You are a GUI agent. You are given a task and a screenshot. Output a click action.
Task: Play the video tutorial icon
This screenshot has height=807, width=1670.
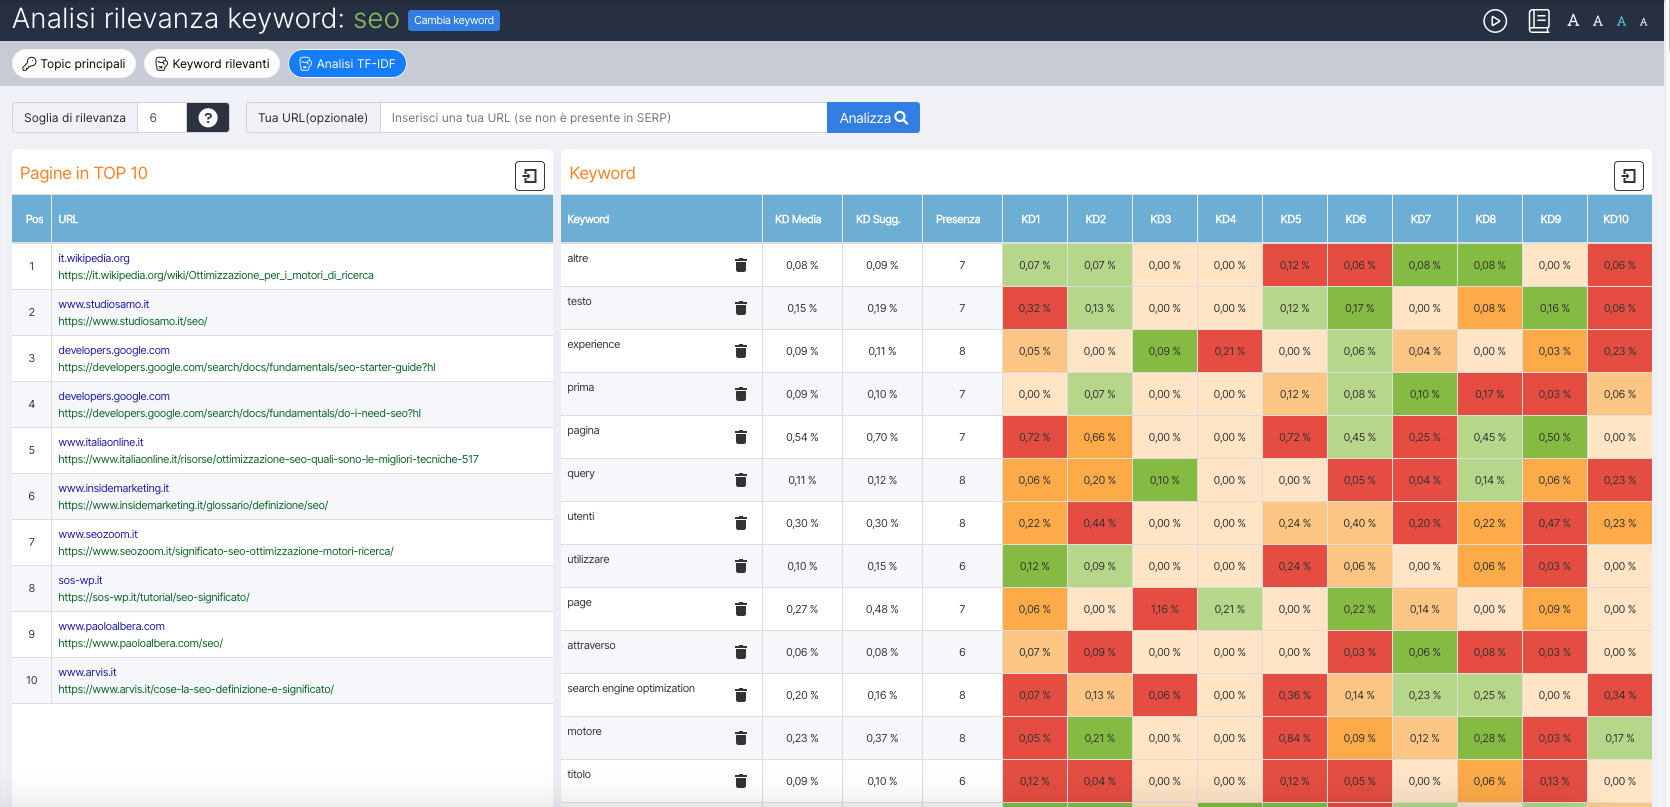[x=1495, y=21]
